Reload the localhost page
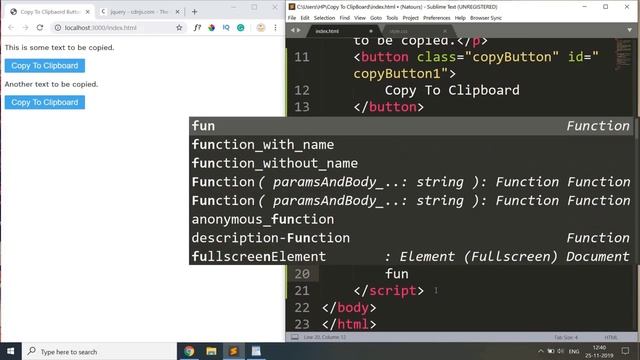The width and height of the screenshot is (640, 360). pyautogui.click(x=40, y=28)
